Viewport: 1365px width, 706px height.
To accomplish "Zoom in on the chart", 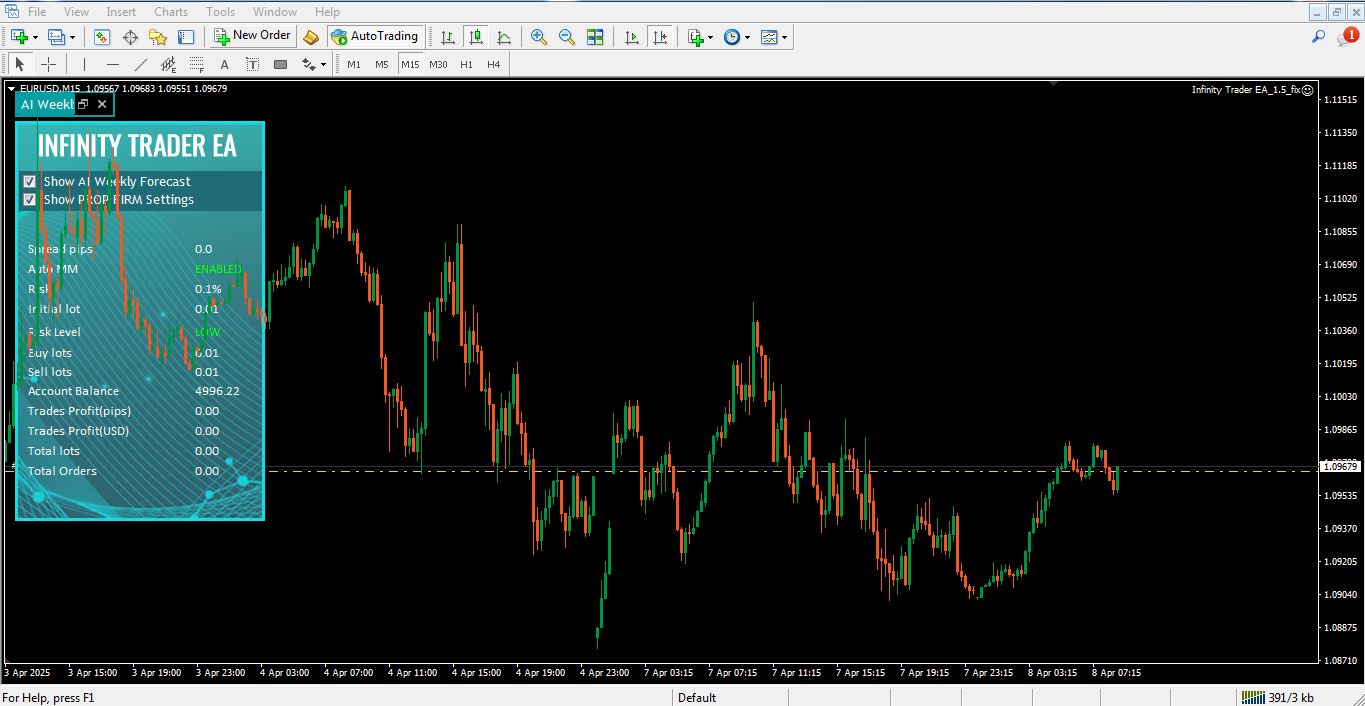I will 538,37.
